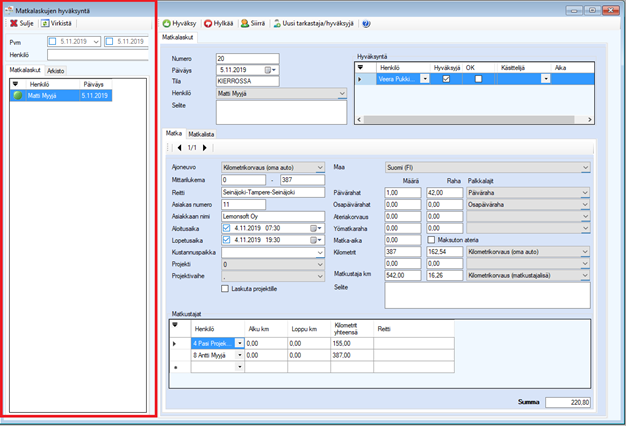Click the Henkilö search field
The image size is (626, 426).
point(98,55)
